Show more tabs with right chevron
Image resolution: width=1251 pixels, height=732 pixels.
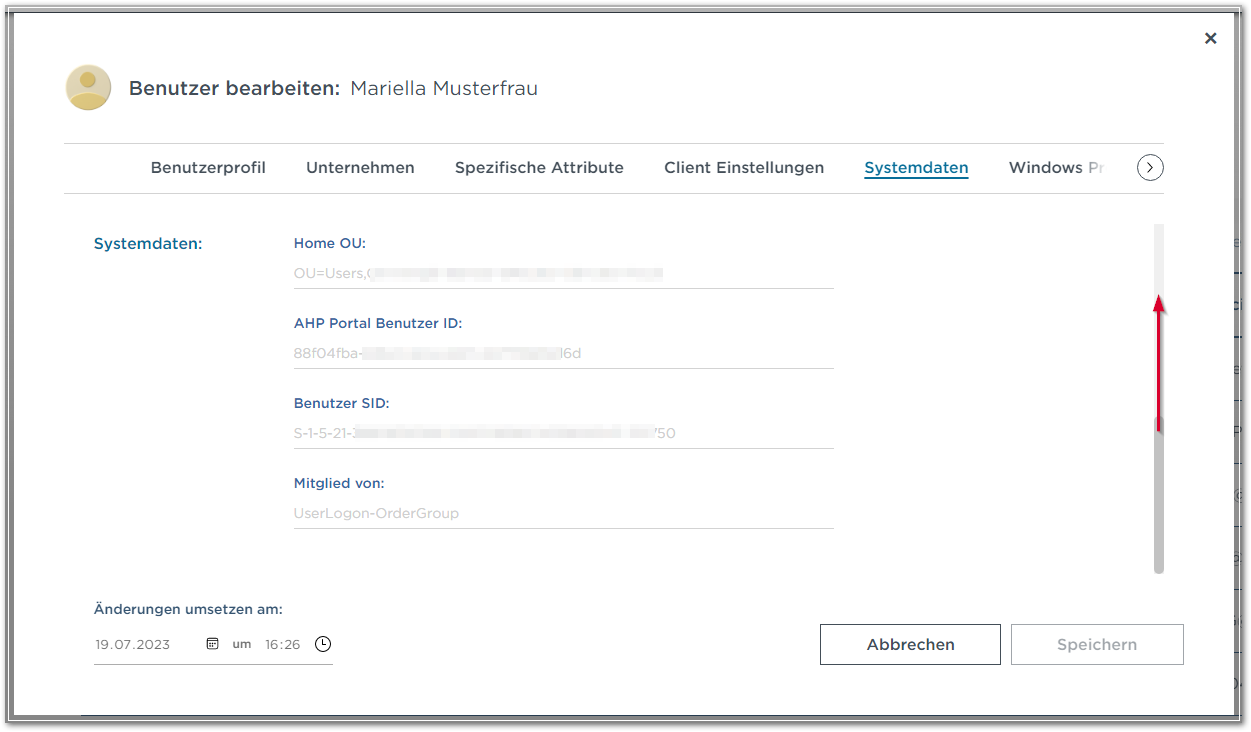coord(1150,168)
